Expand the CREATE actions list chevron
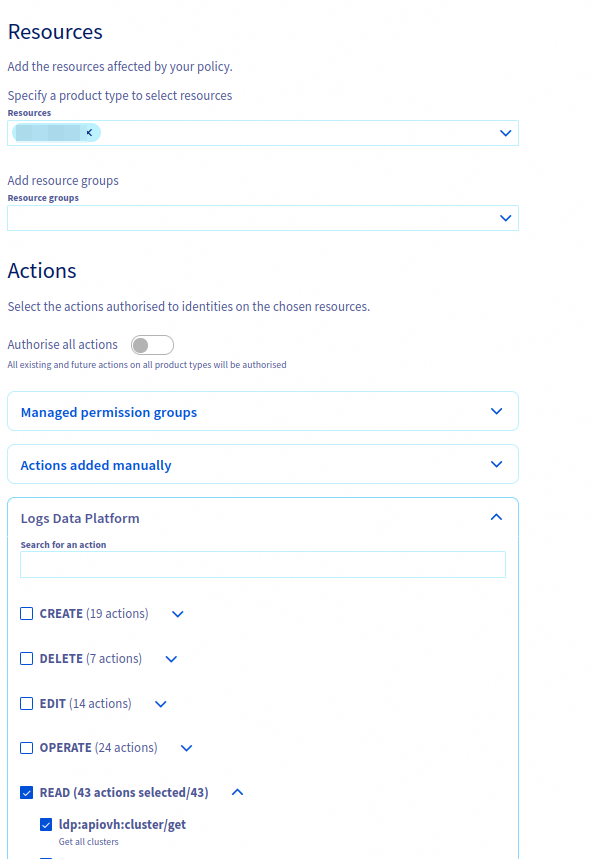 (177, 614)
